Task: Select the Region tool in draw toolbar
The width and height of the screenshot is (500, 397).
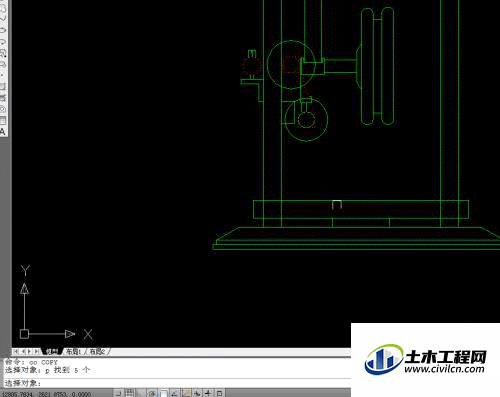Action: pyautogui.click(x=3, y=109)
